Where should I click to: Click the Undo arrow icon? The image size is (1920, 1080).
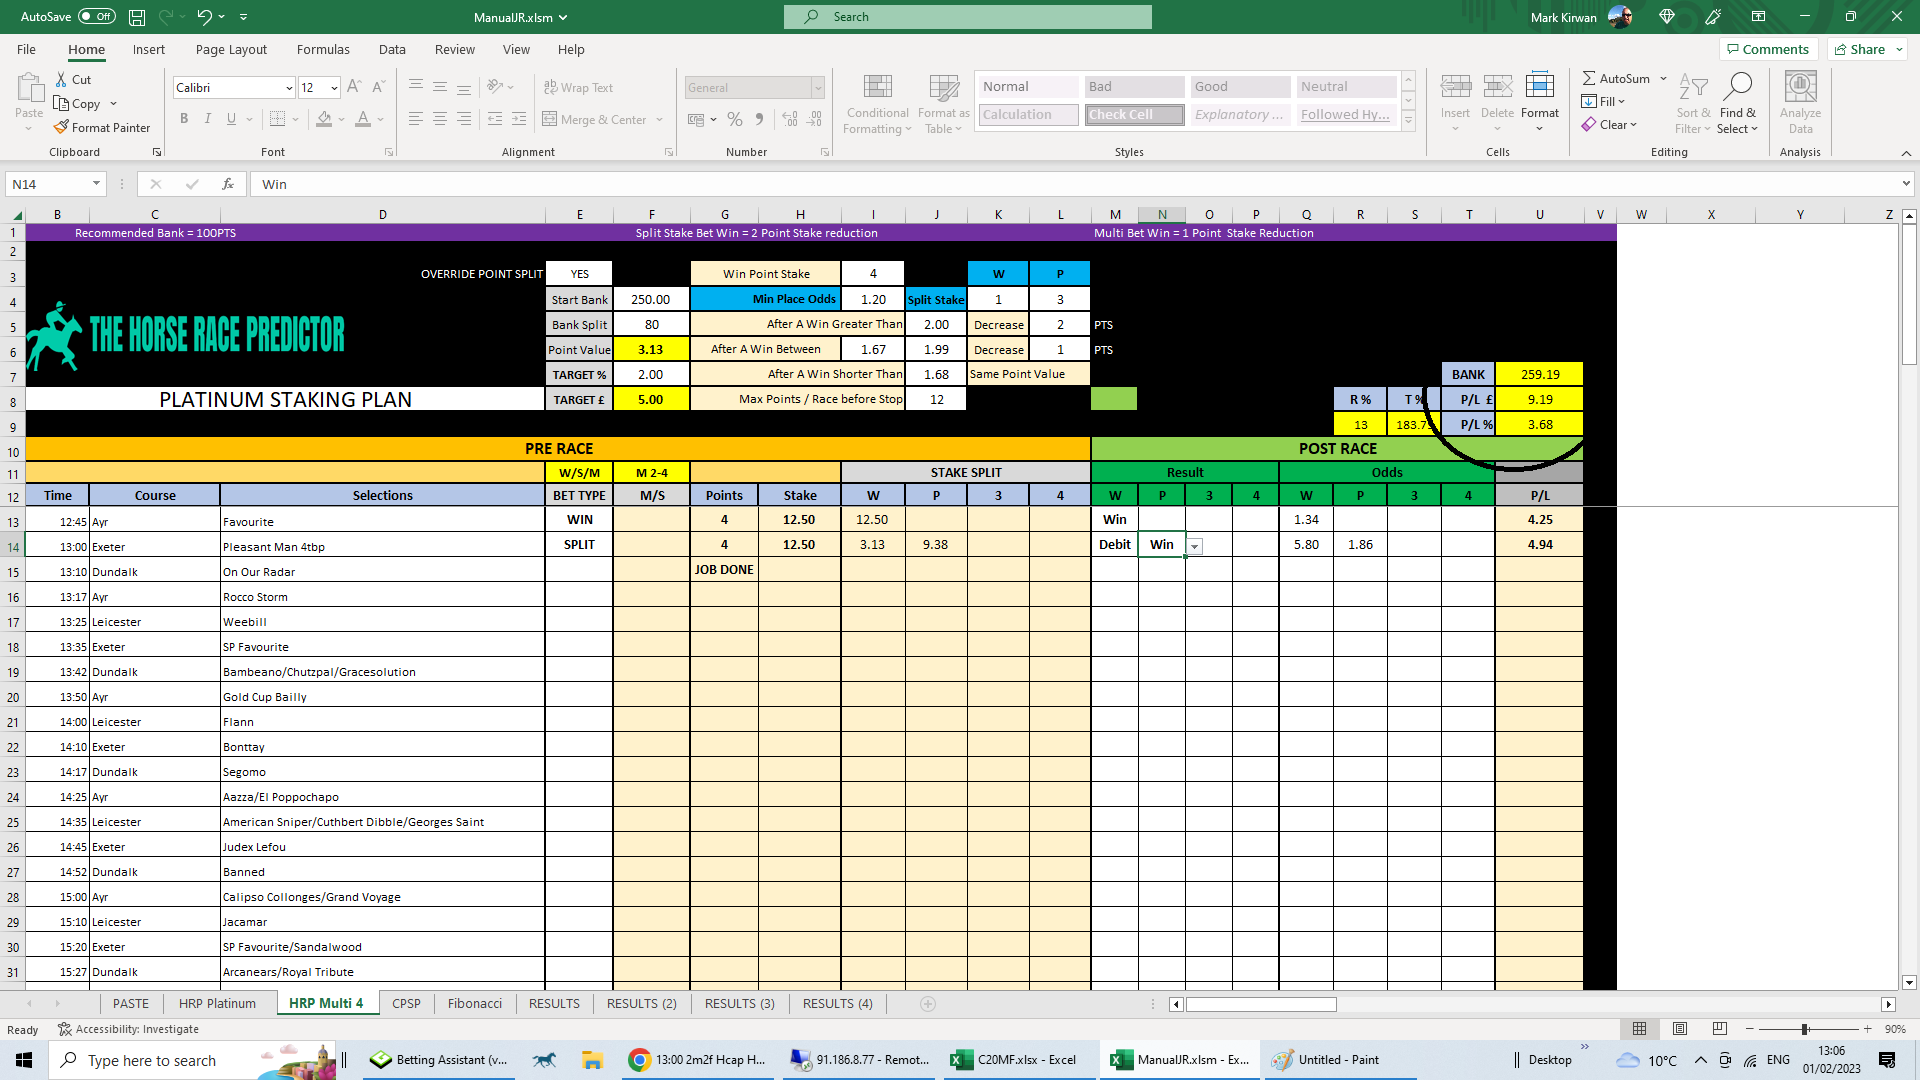(204, 17)
